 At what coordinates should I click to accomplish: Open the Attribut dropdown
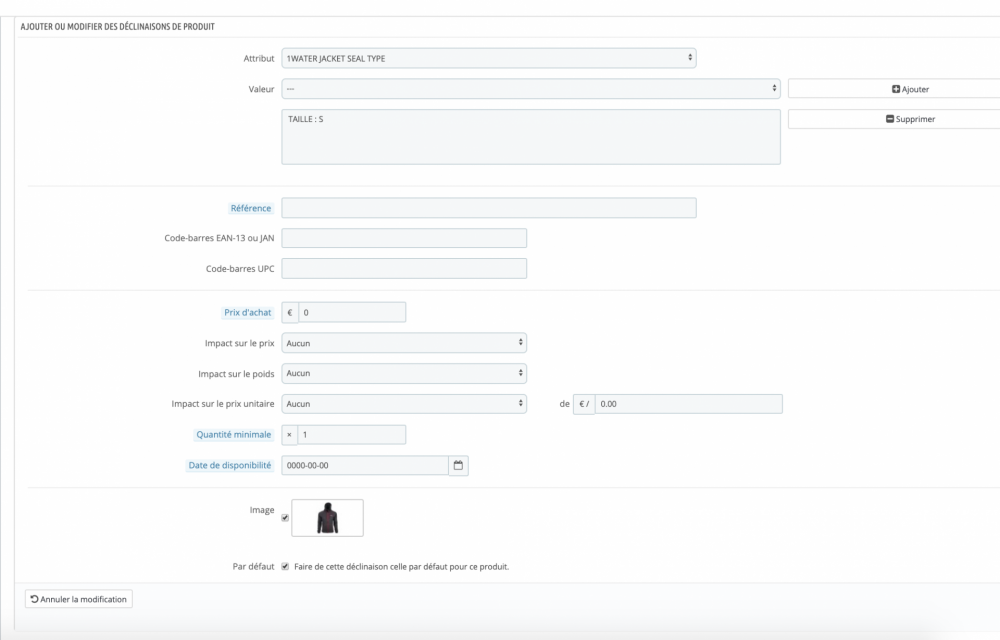[489, 58]
